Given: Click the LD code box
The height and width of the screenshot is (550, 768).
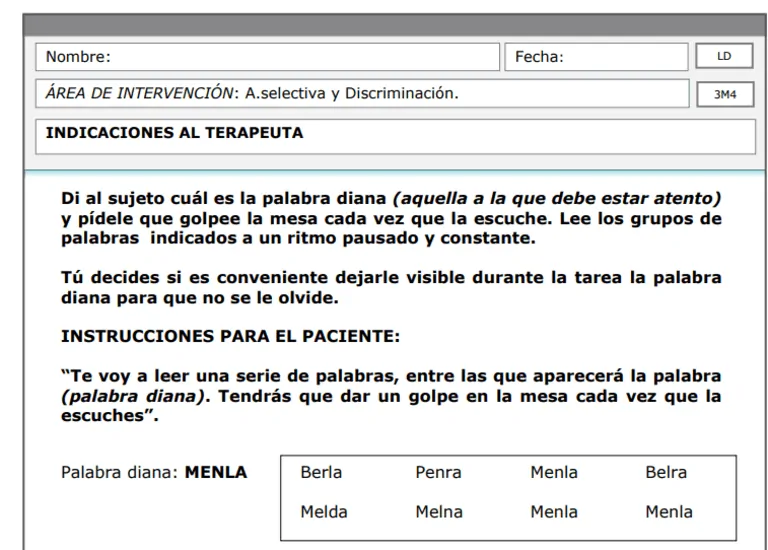Looking at the screenshot, I should tap(724, 57).
